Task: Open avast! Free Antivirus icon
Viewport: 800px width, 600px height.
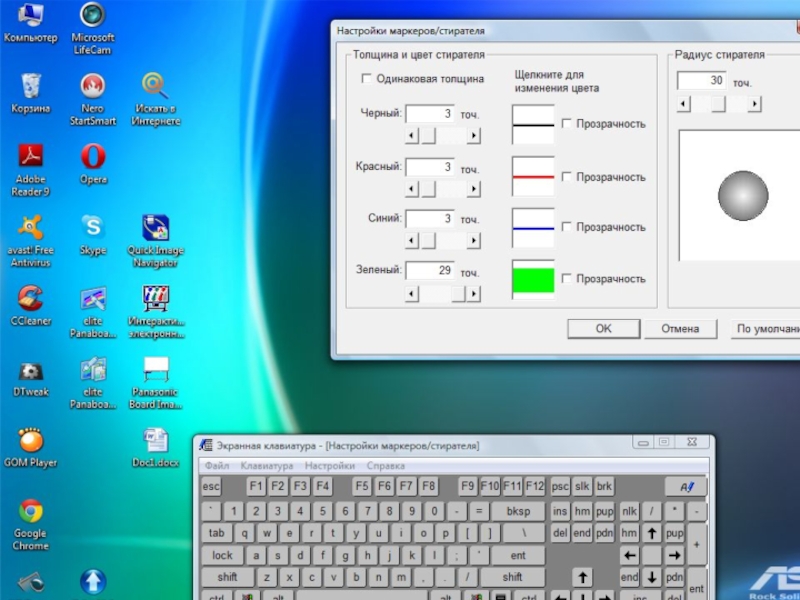Action: click(x=31, y=228)
